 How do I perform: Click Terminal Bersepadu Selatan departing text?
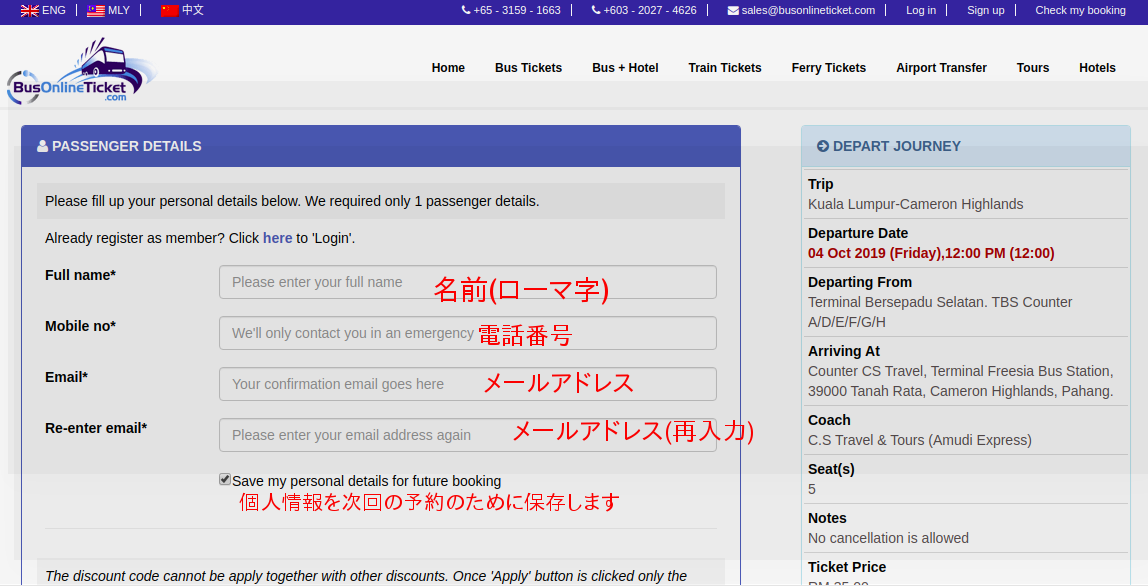pos(940,312)
